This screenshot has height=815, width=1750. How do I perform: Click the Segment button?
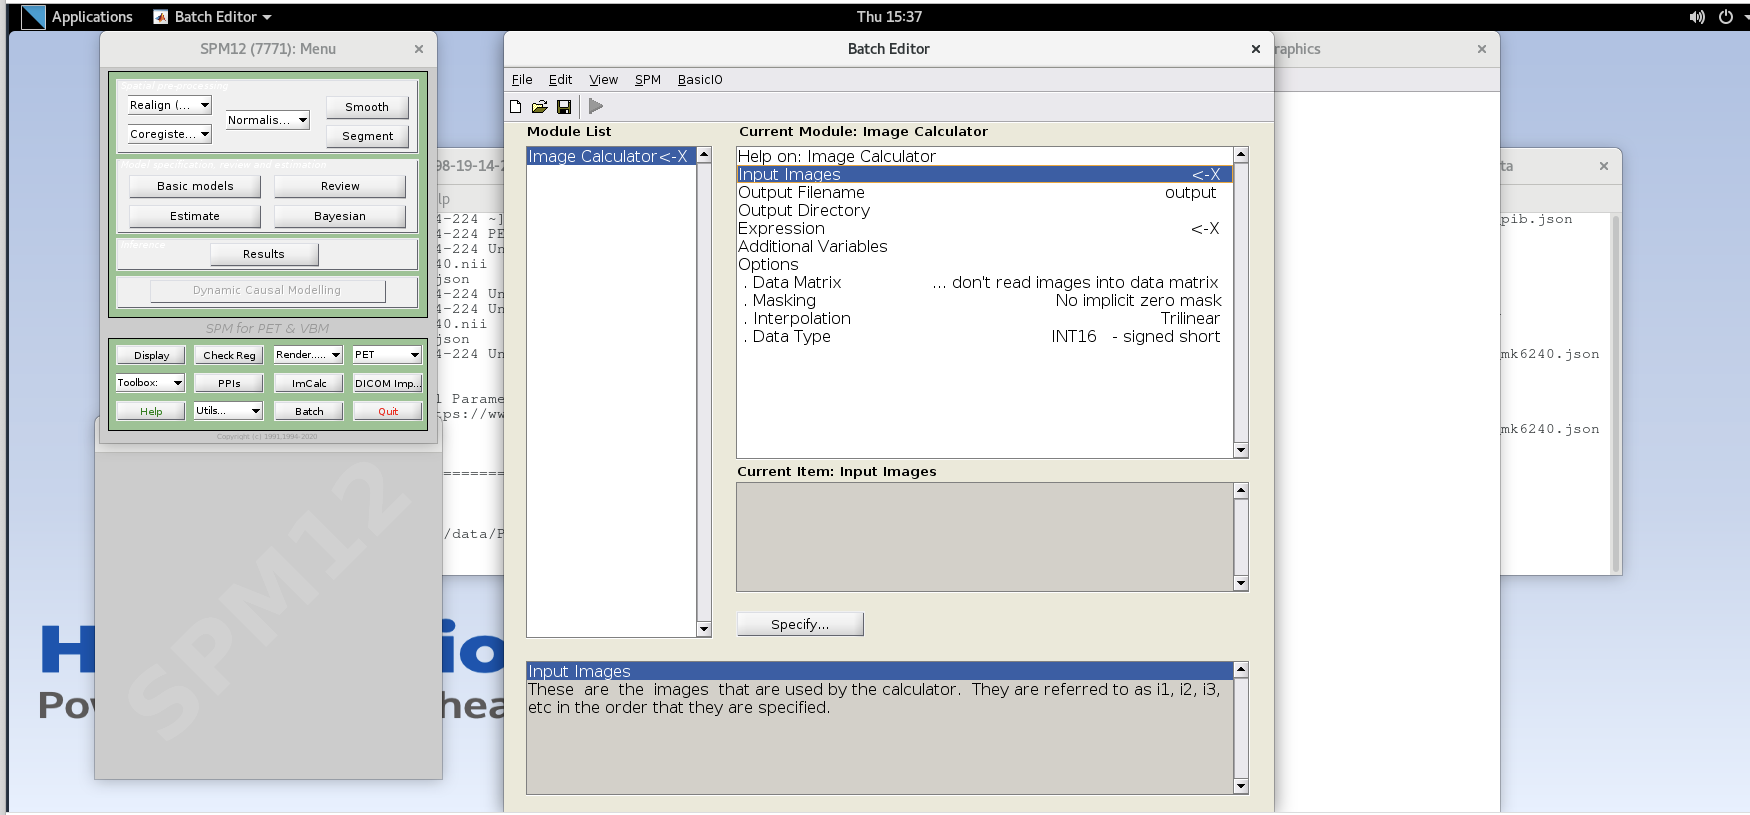[367, 136]
